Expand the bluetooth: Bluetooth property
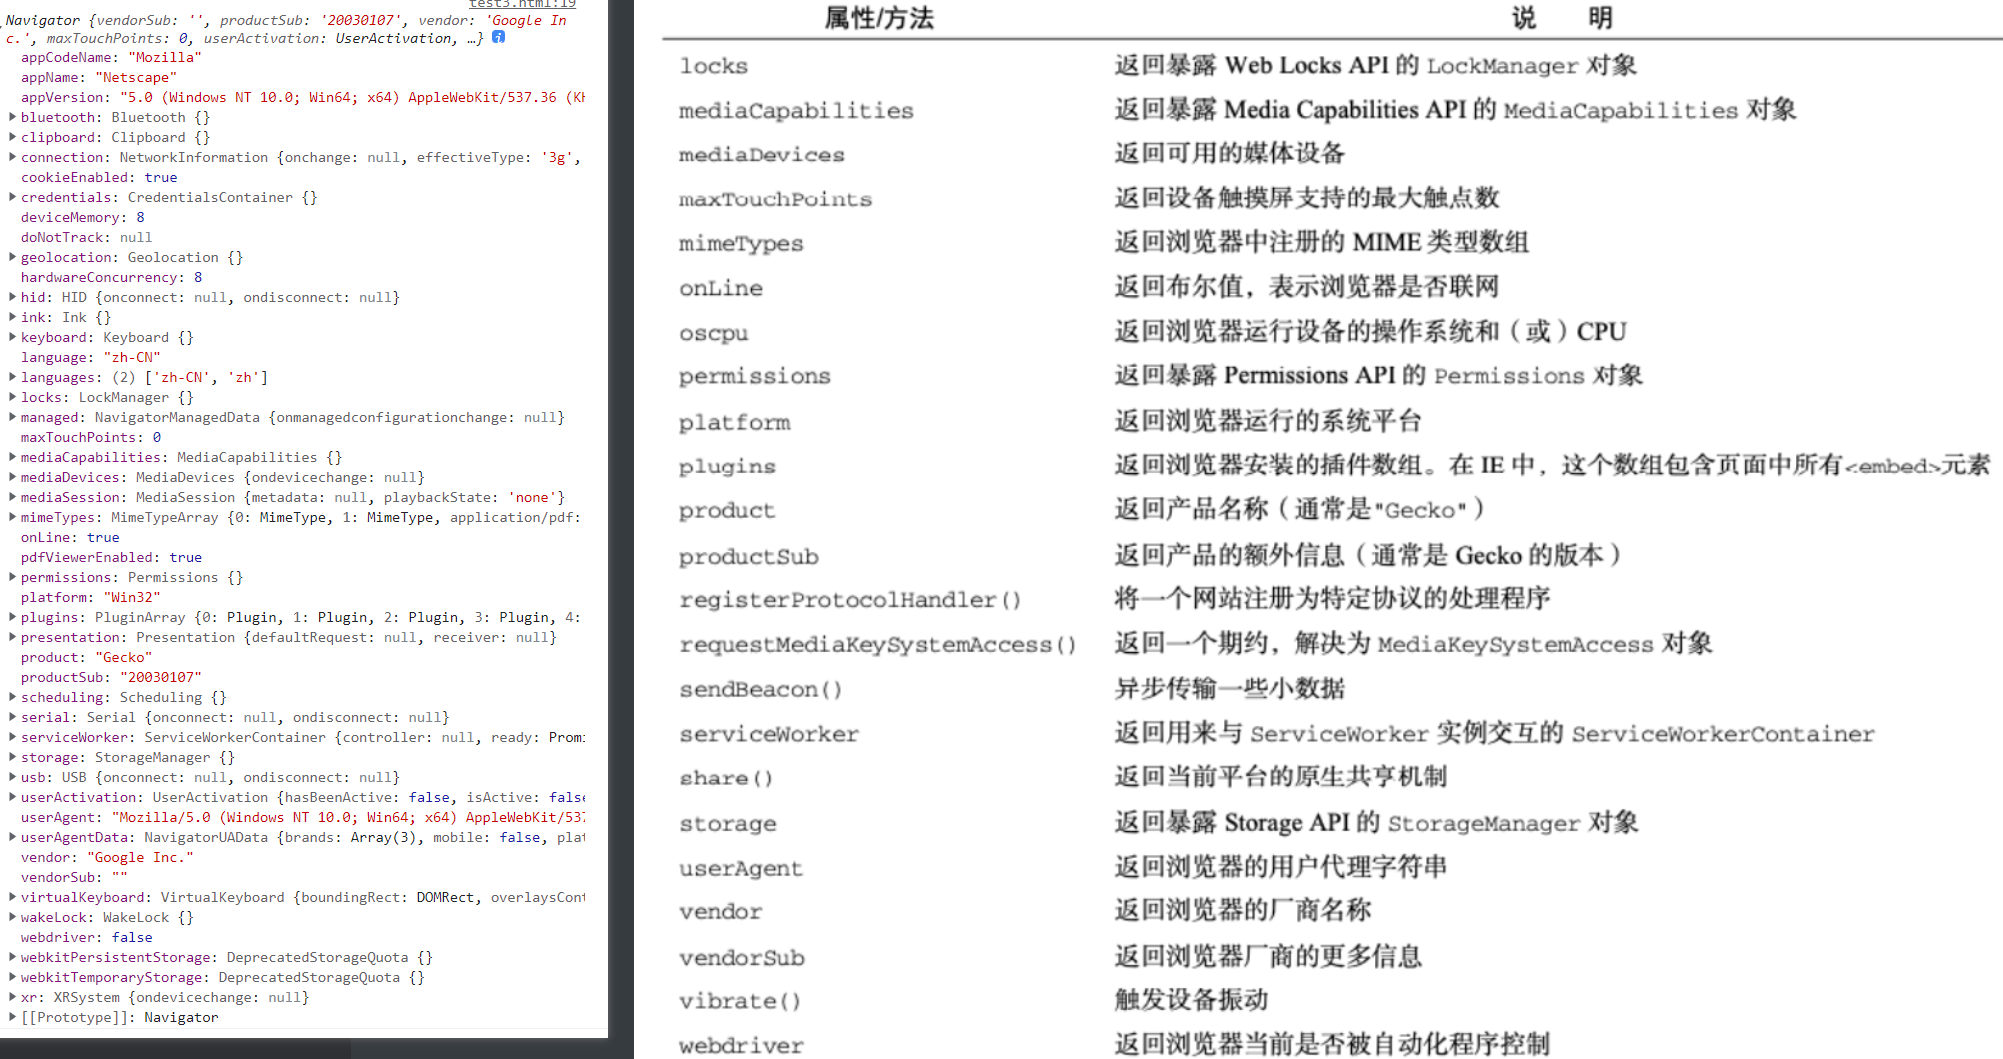 12,117
